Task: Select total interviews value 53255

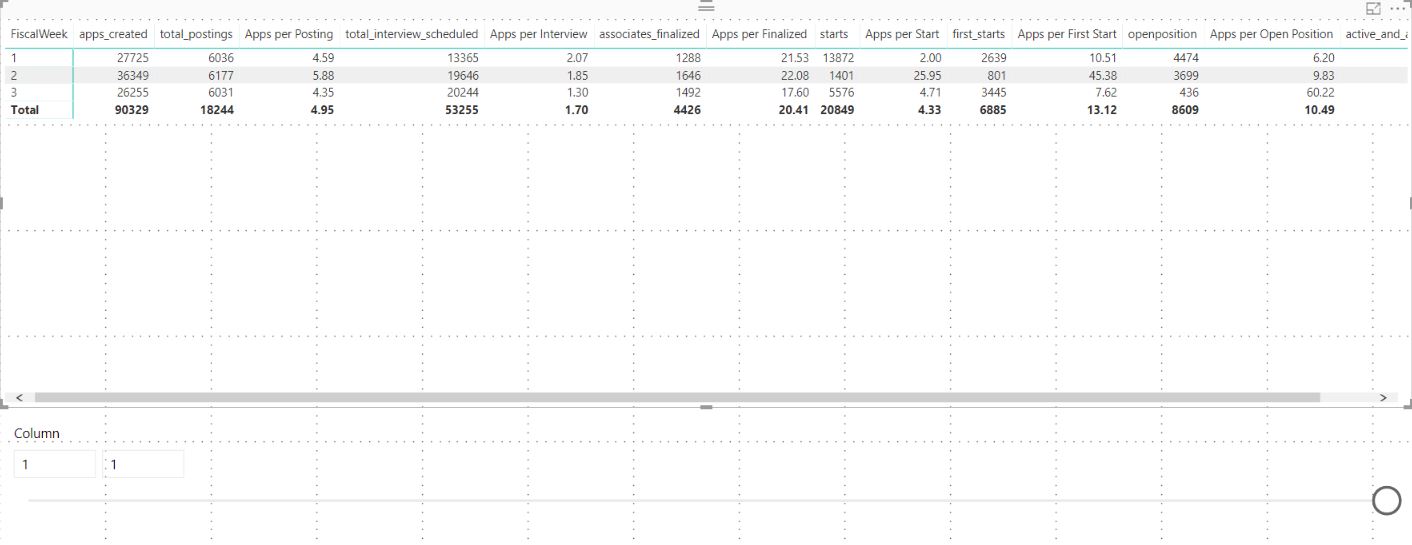Action: pos(460,110)
